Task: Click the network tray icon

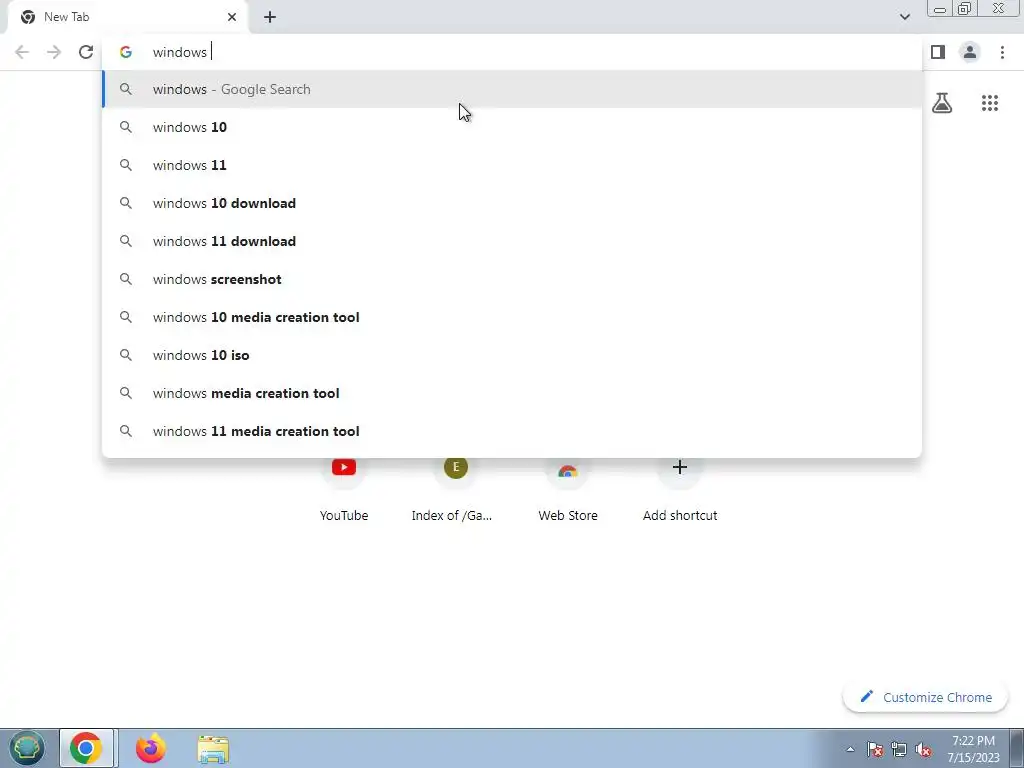Action: (899, 749)
